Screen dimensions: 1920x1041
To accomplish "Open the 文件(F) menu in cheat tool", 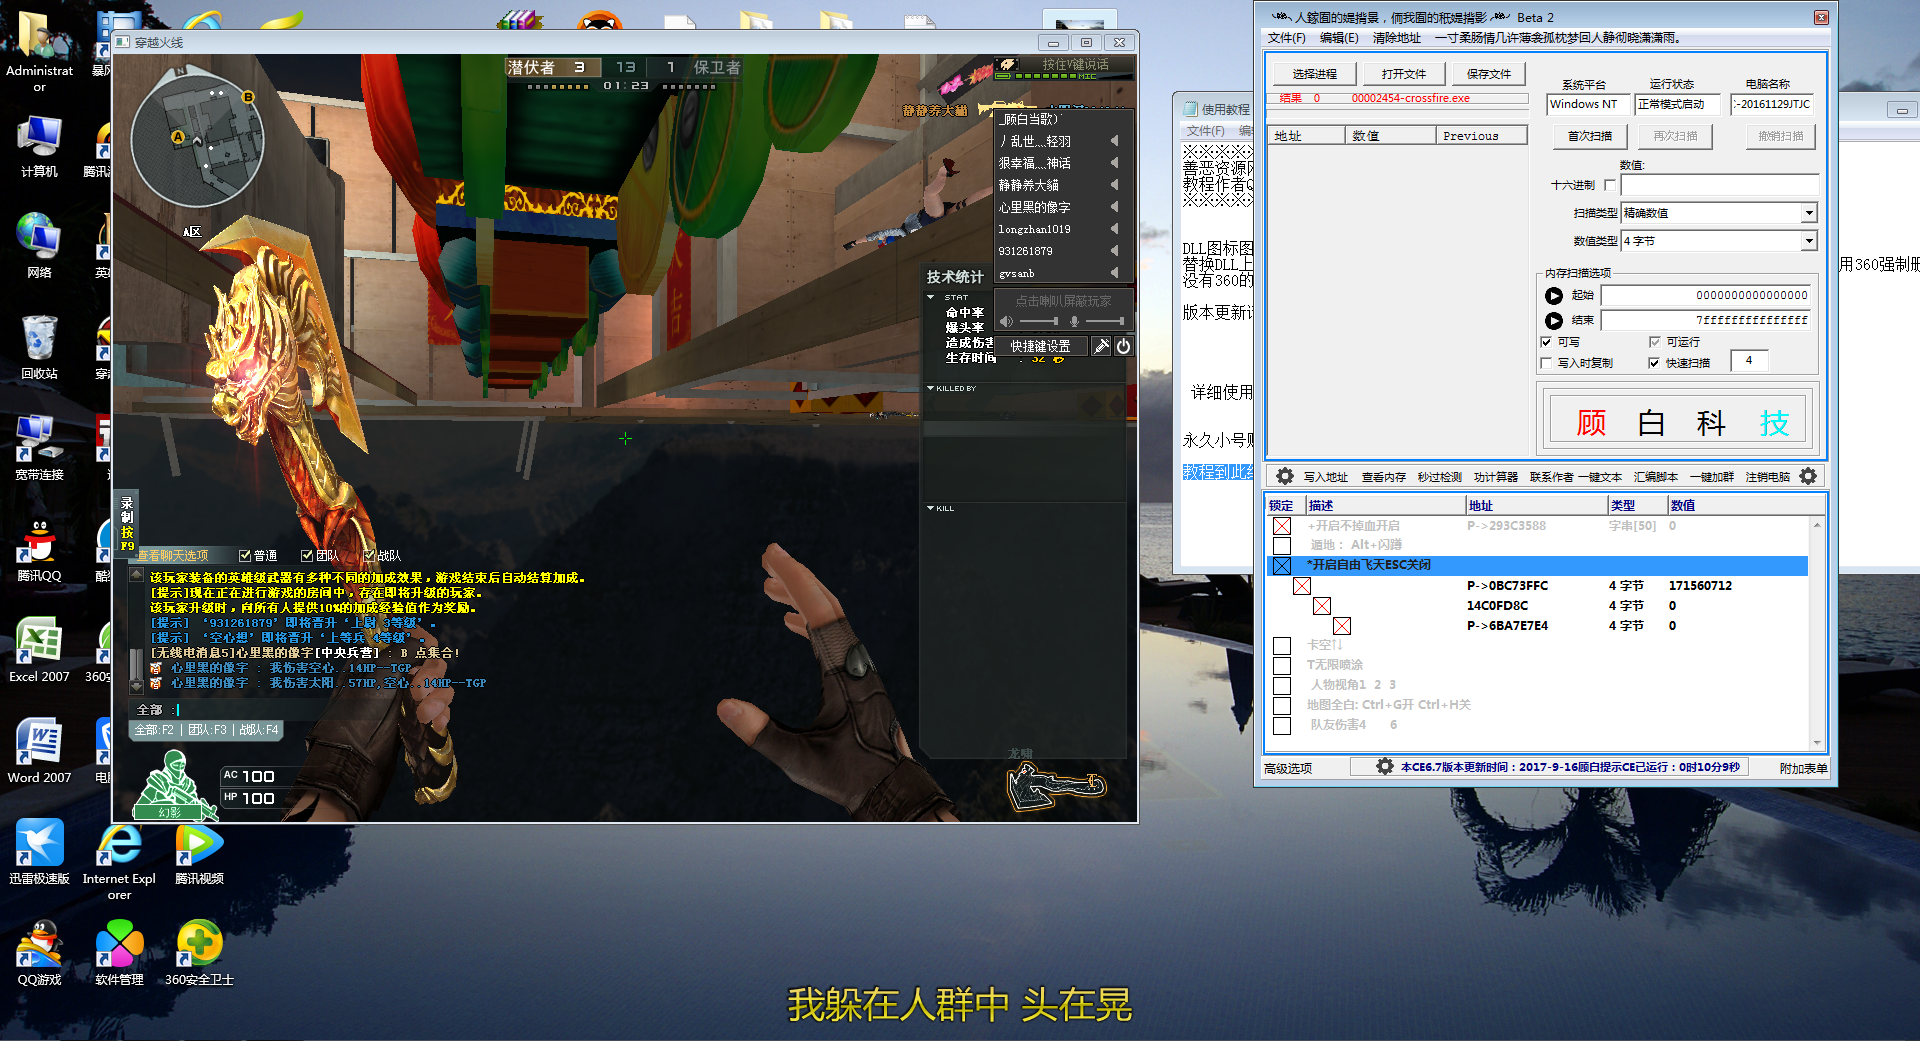I will (1286, 38).
